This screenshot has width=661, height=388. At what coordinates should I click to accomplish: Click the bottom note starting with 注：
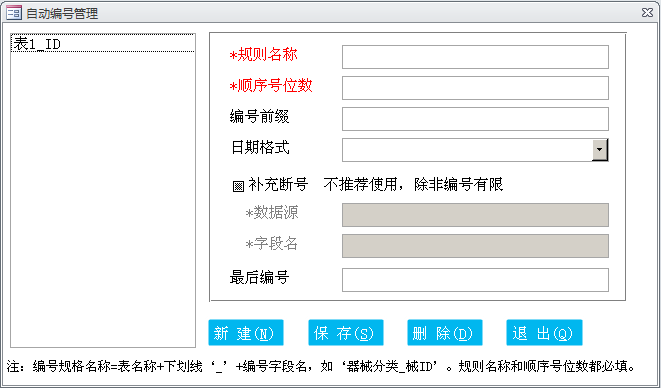(321, 366)
